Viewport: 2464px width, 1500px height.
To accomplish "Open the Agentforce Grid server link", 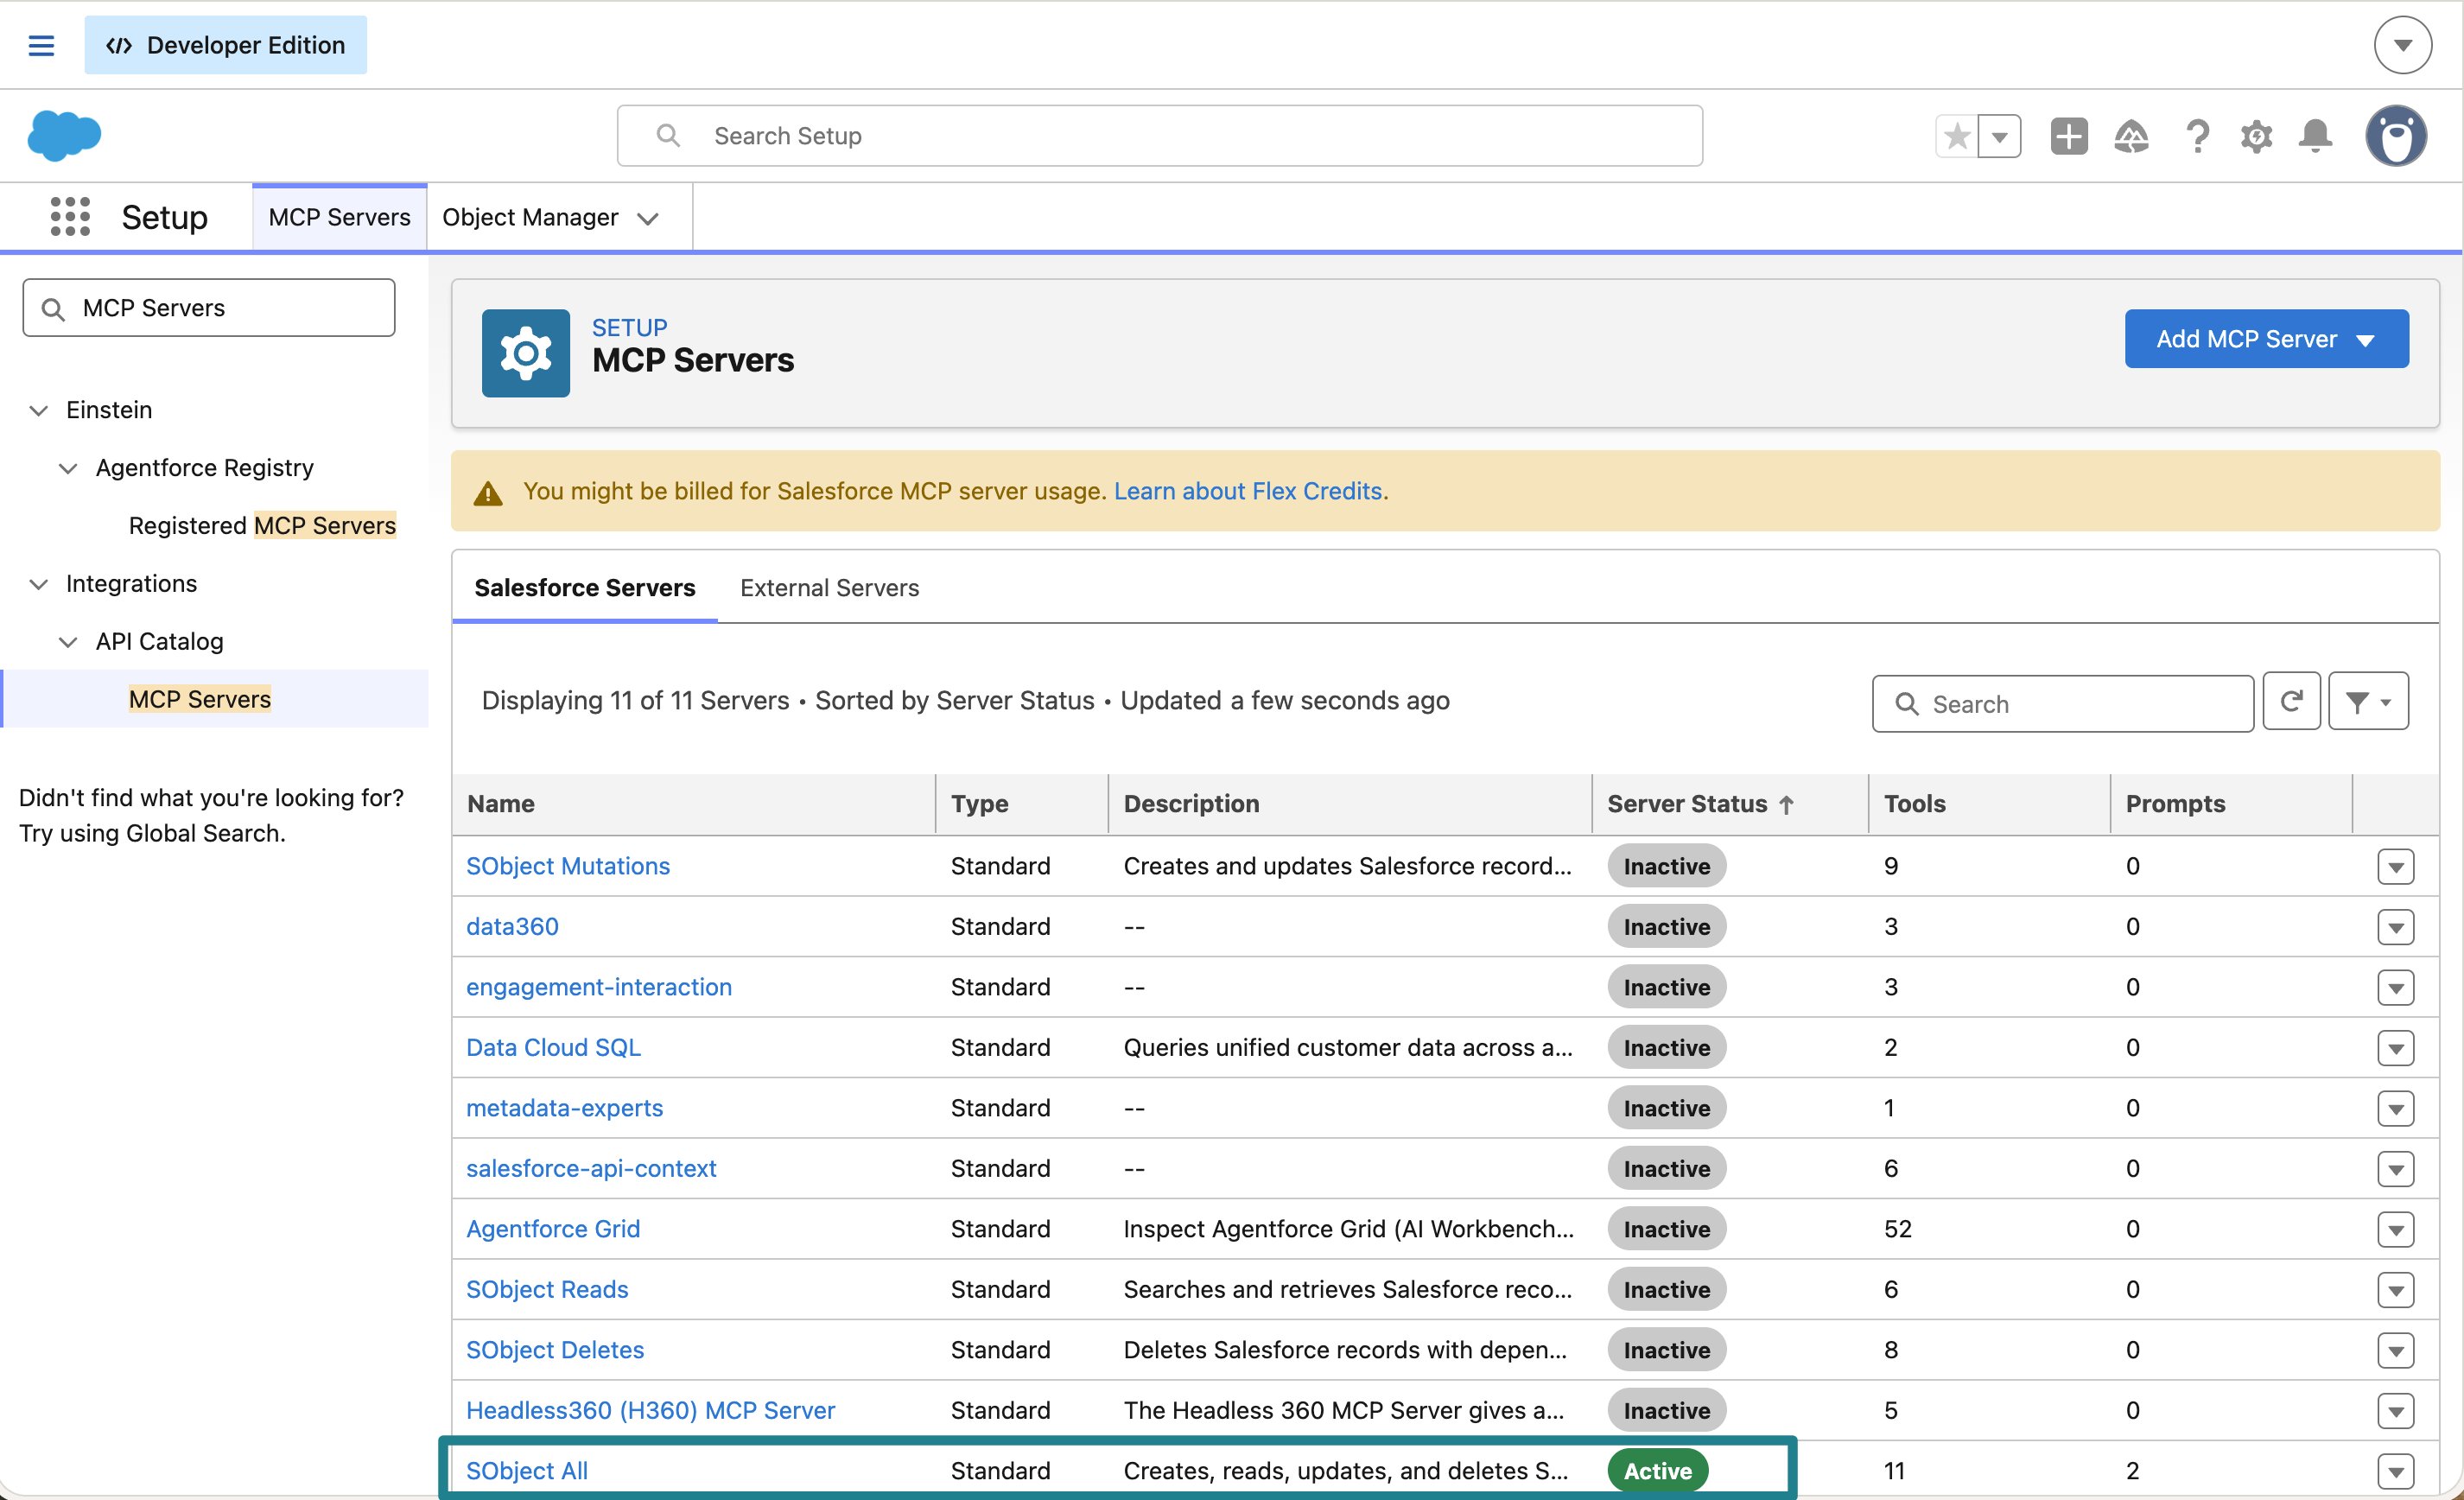I will click(x=553, y=1229).
